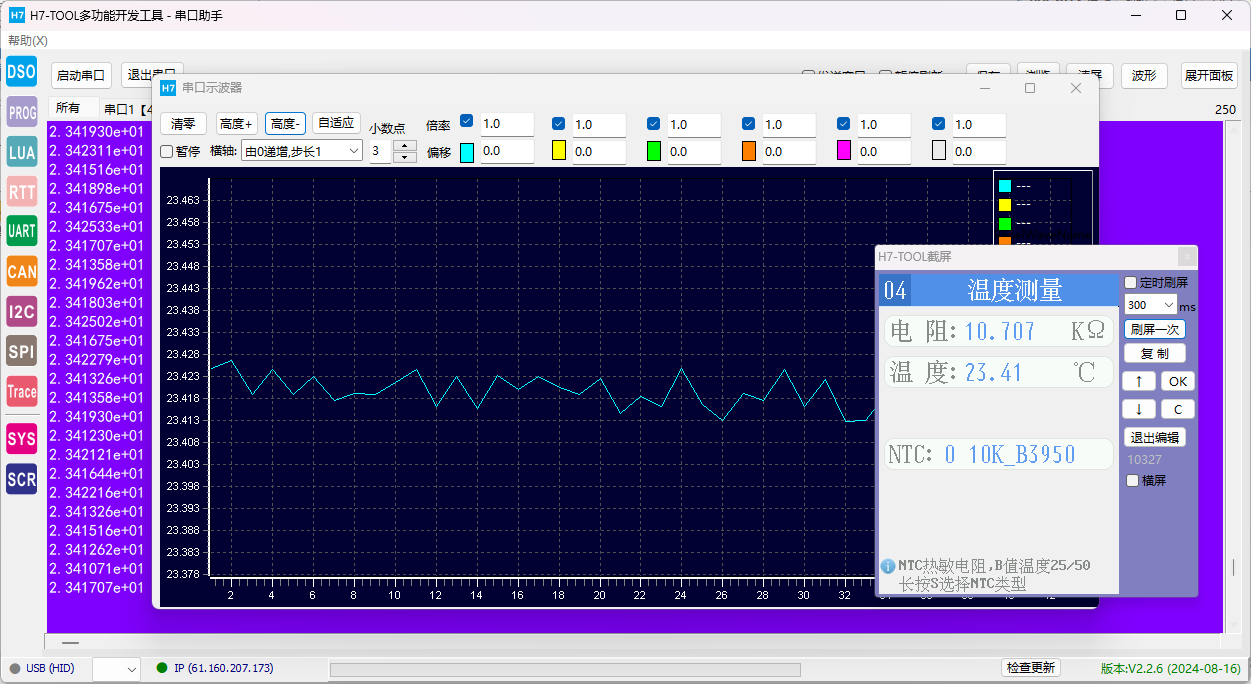Click the 波形 waveform button

pos(1144,76)
